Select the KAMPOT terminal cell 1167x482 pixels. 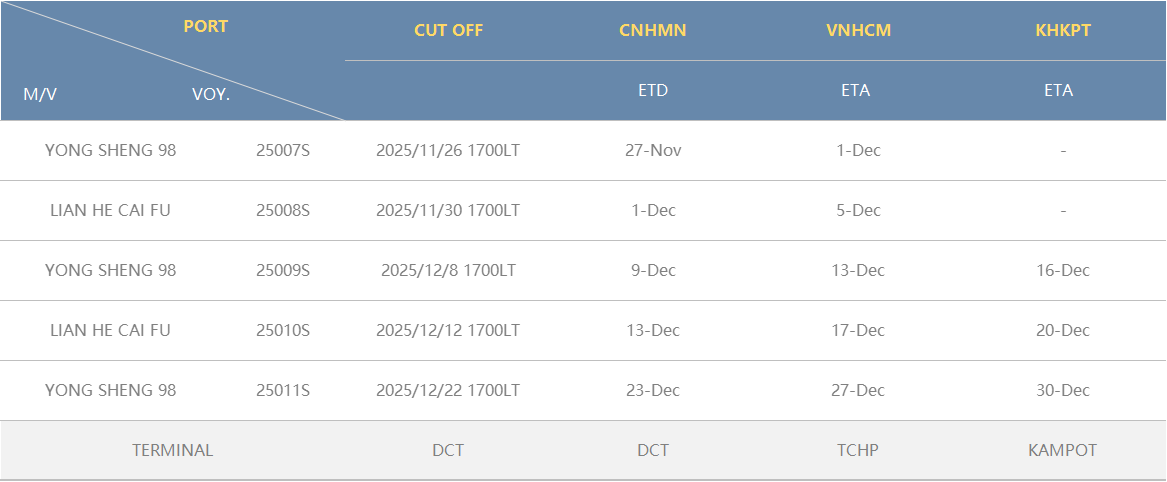click(1062, 450)
